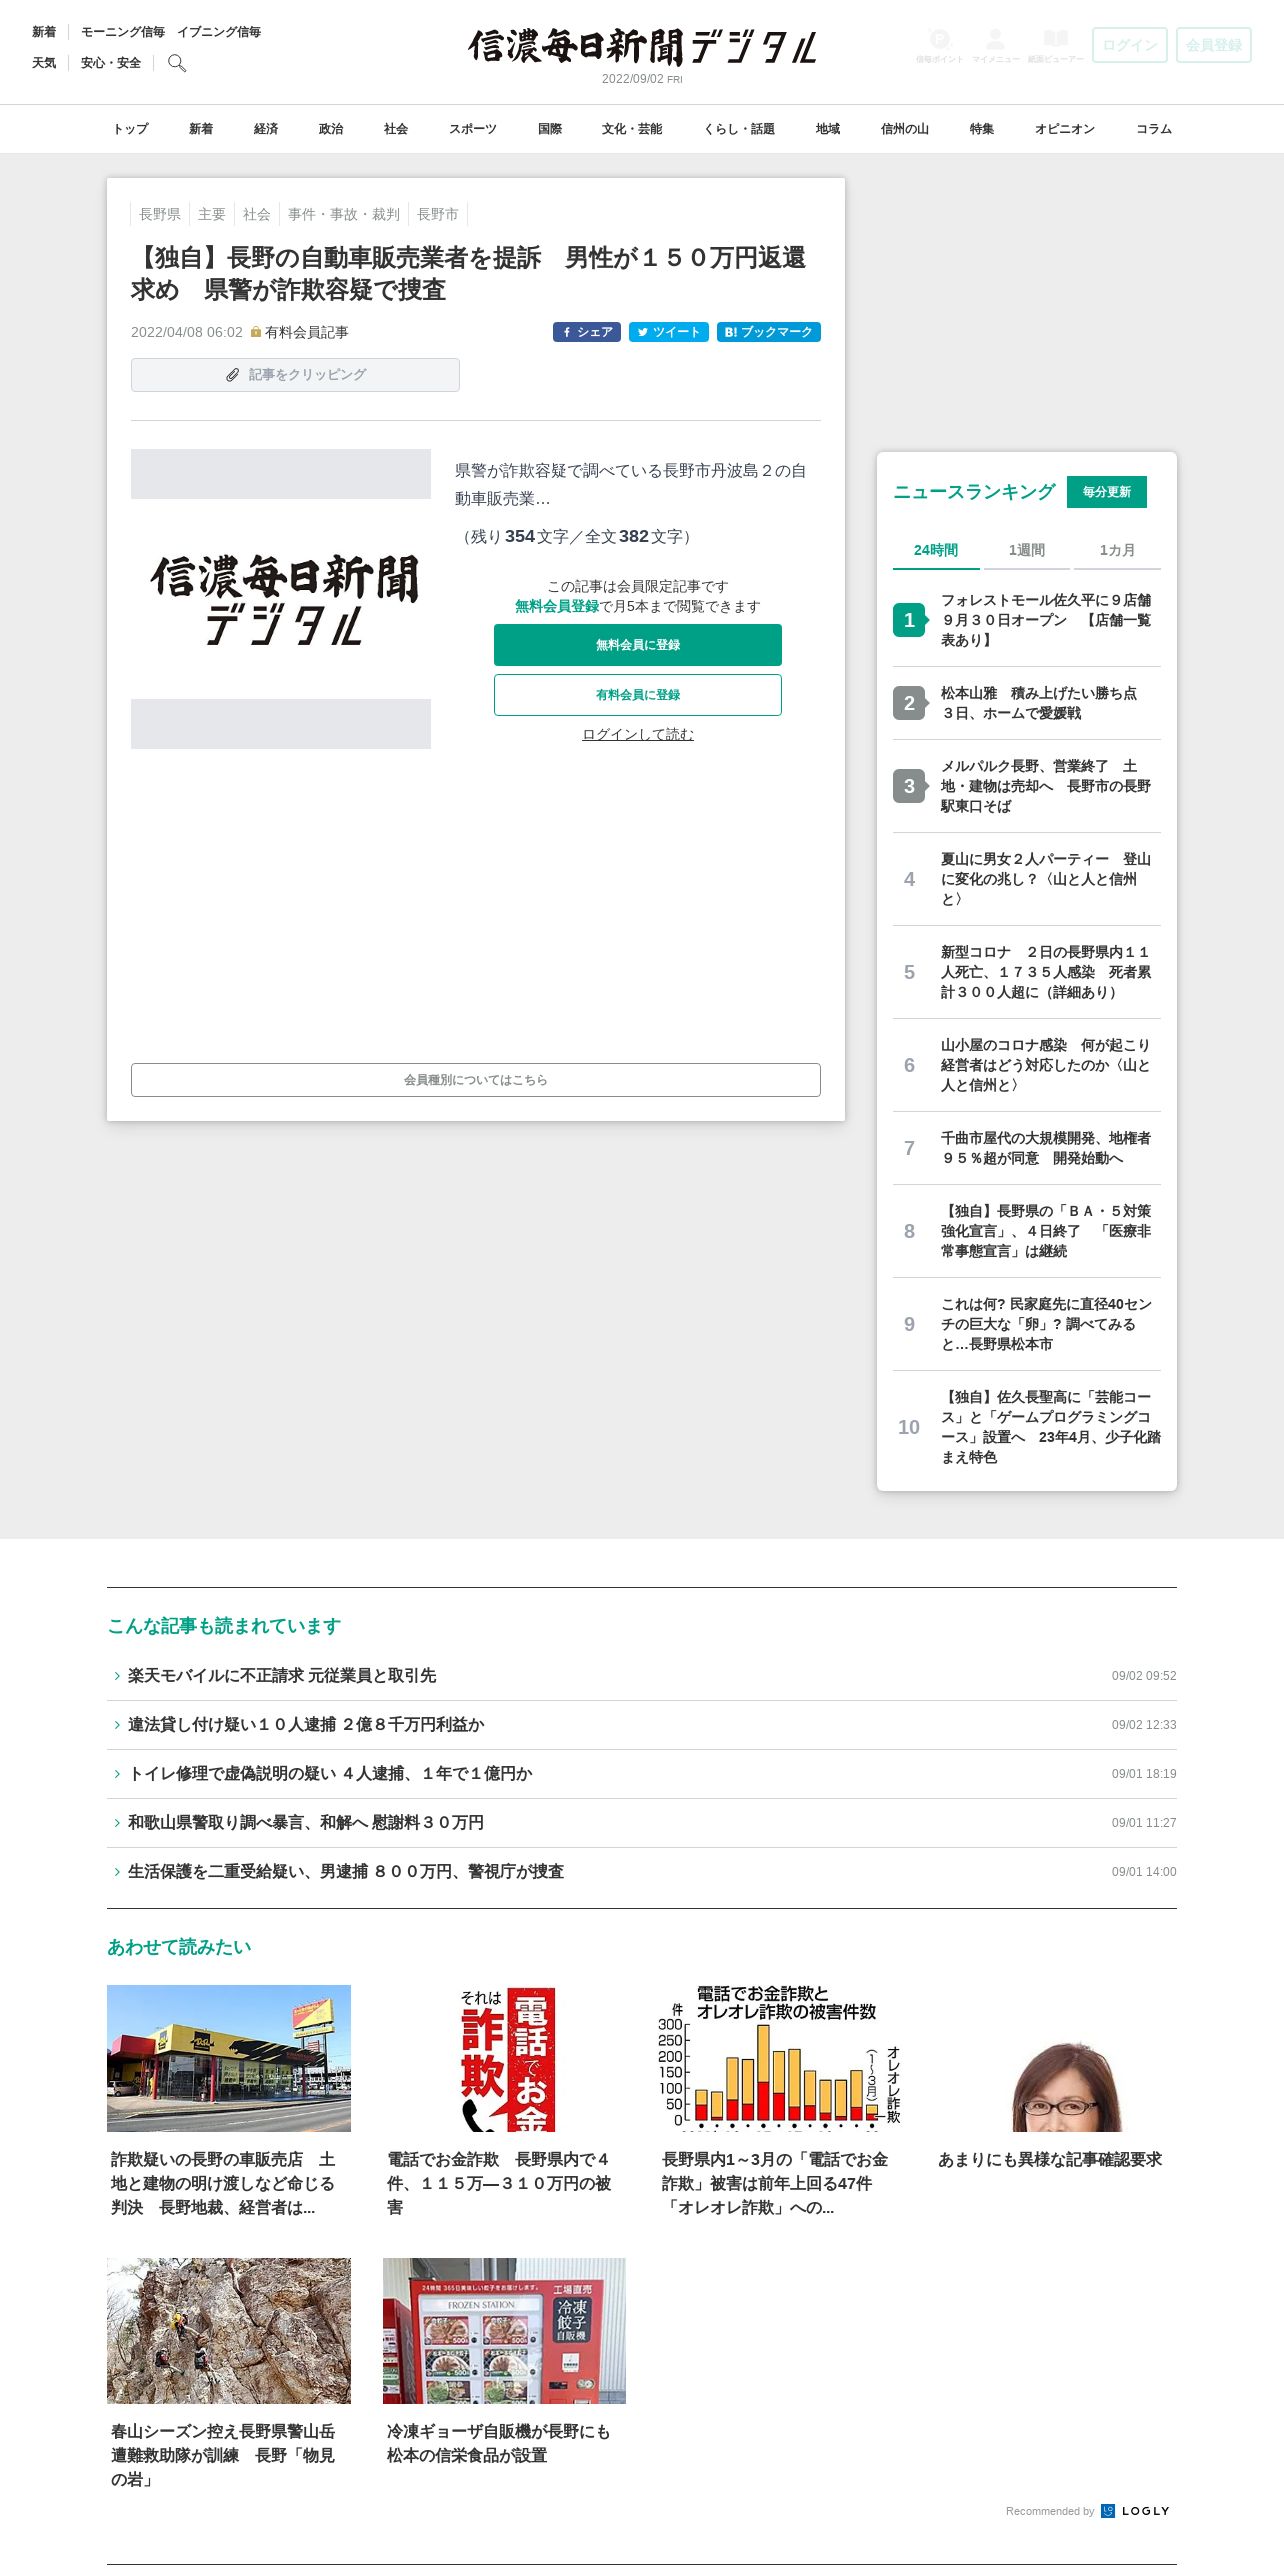Image resolution: width=1284 pixels, height=2568 pixels.
Task: Open the イブニング信毎 top link
Action: click(219, 32)
